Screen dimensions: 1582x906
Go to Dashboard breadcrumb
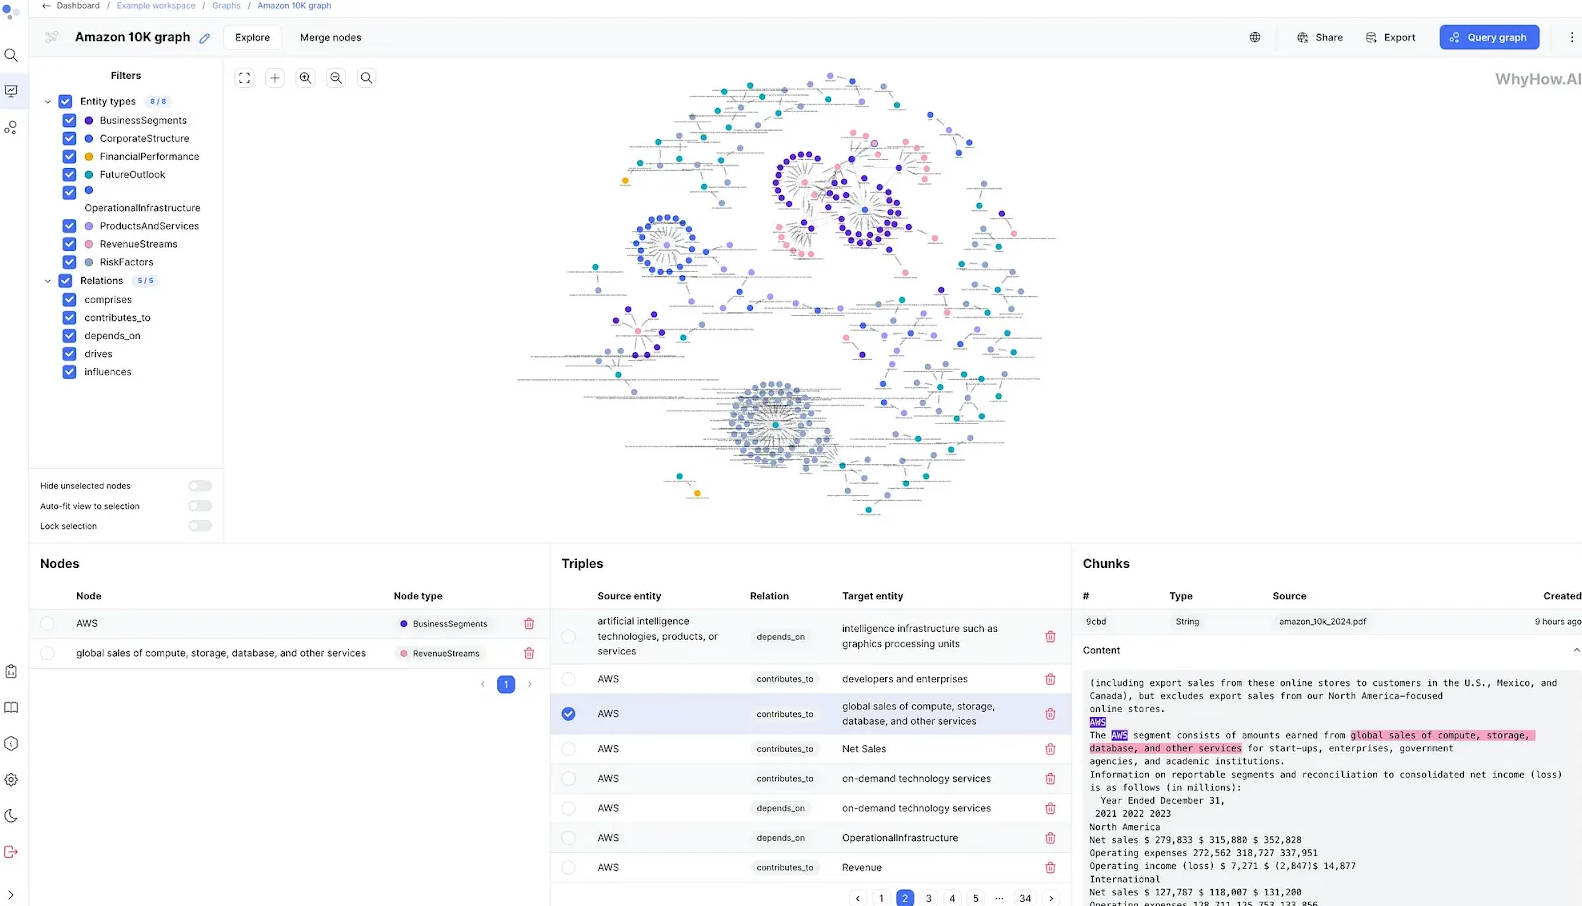pyautogui.click(x=78, y=6)
